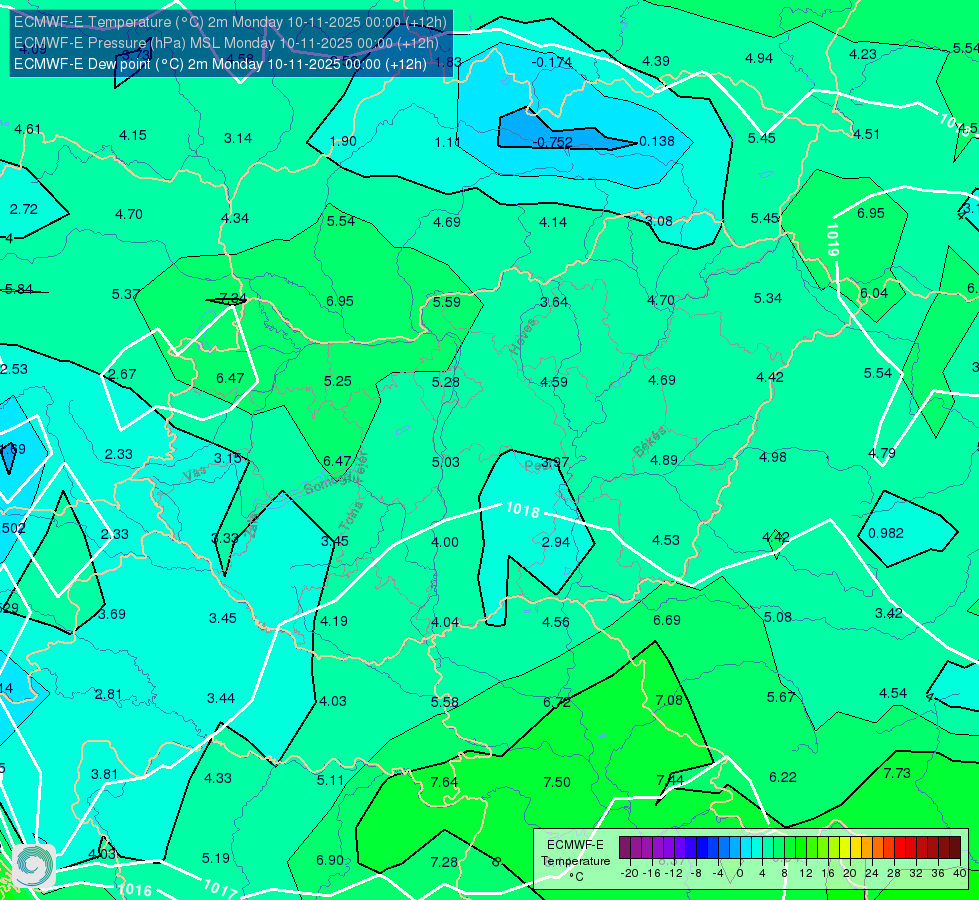Click the 4.94 grid value
The image size is (979, 900).
(x=759, y=59)
